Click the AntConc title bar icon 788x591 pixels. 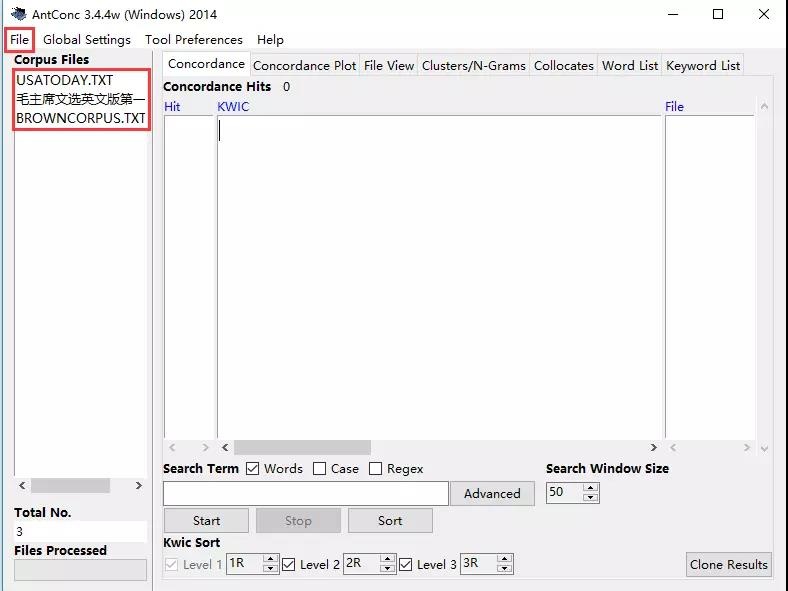point(19,14)
